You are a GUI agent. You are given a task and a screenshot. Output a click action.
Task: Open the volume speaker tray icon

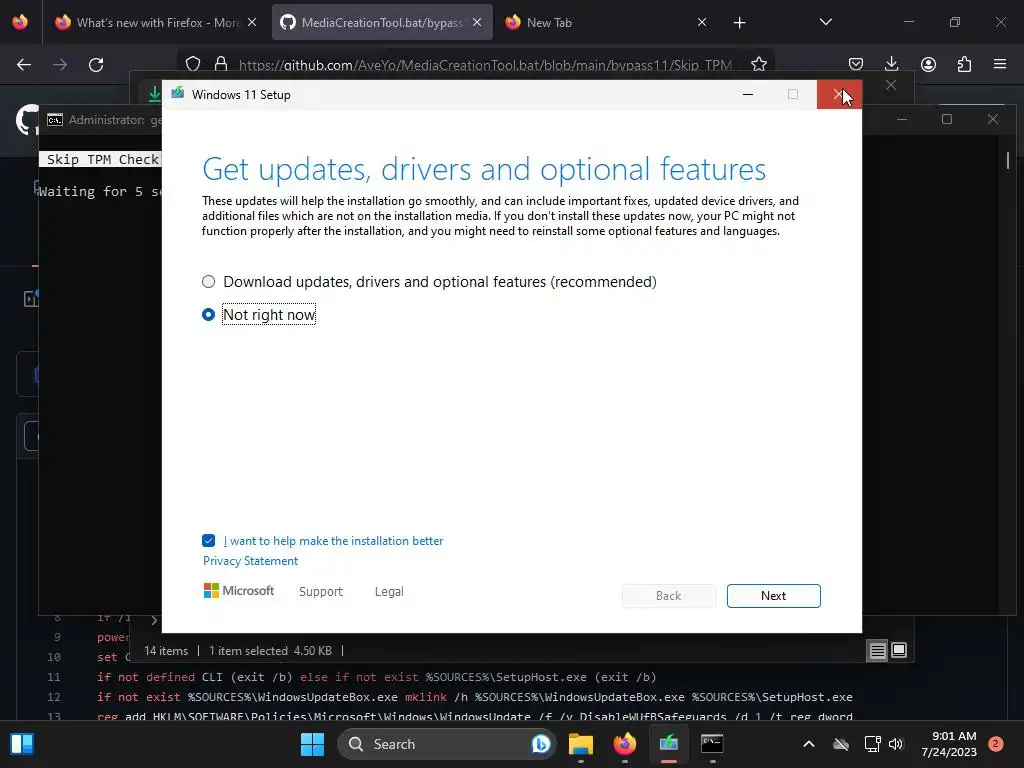(x=896, y=744)
